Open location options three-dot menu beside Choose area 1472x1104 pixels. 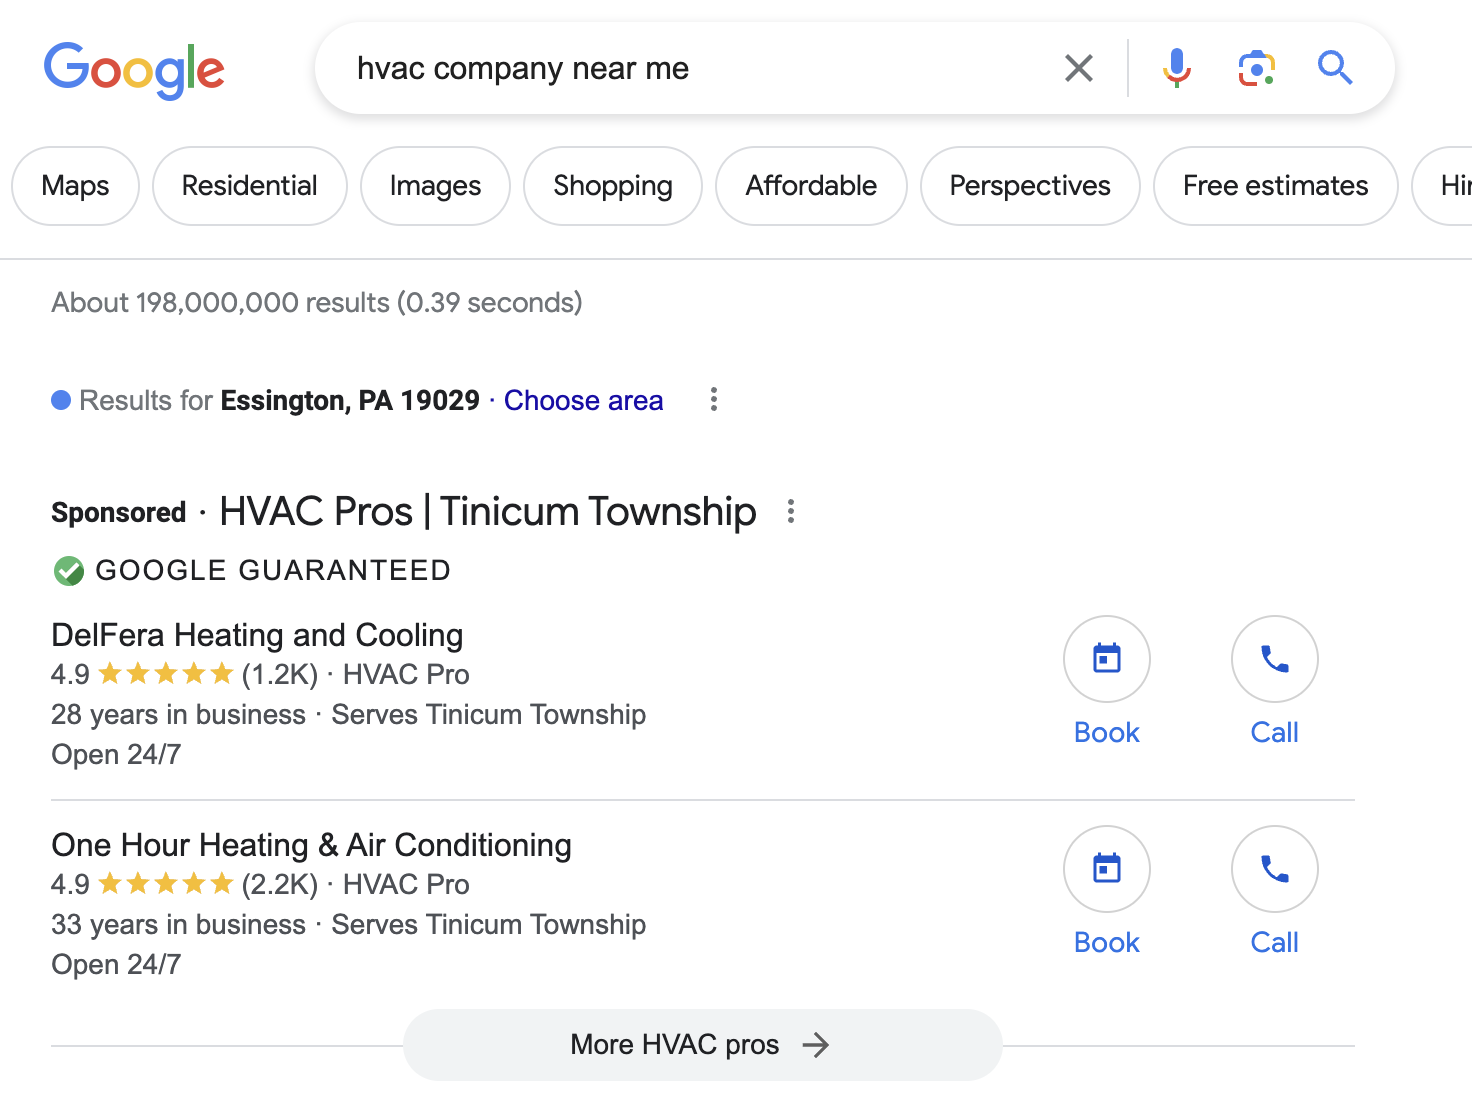coord(713,399)
